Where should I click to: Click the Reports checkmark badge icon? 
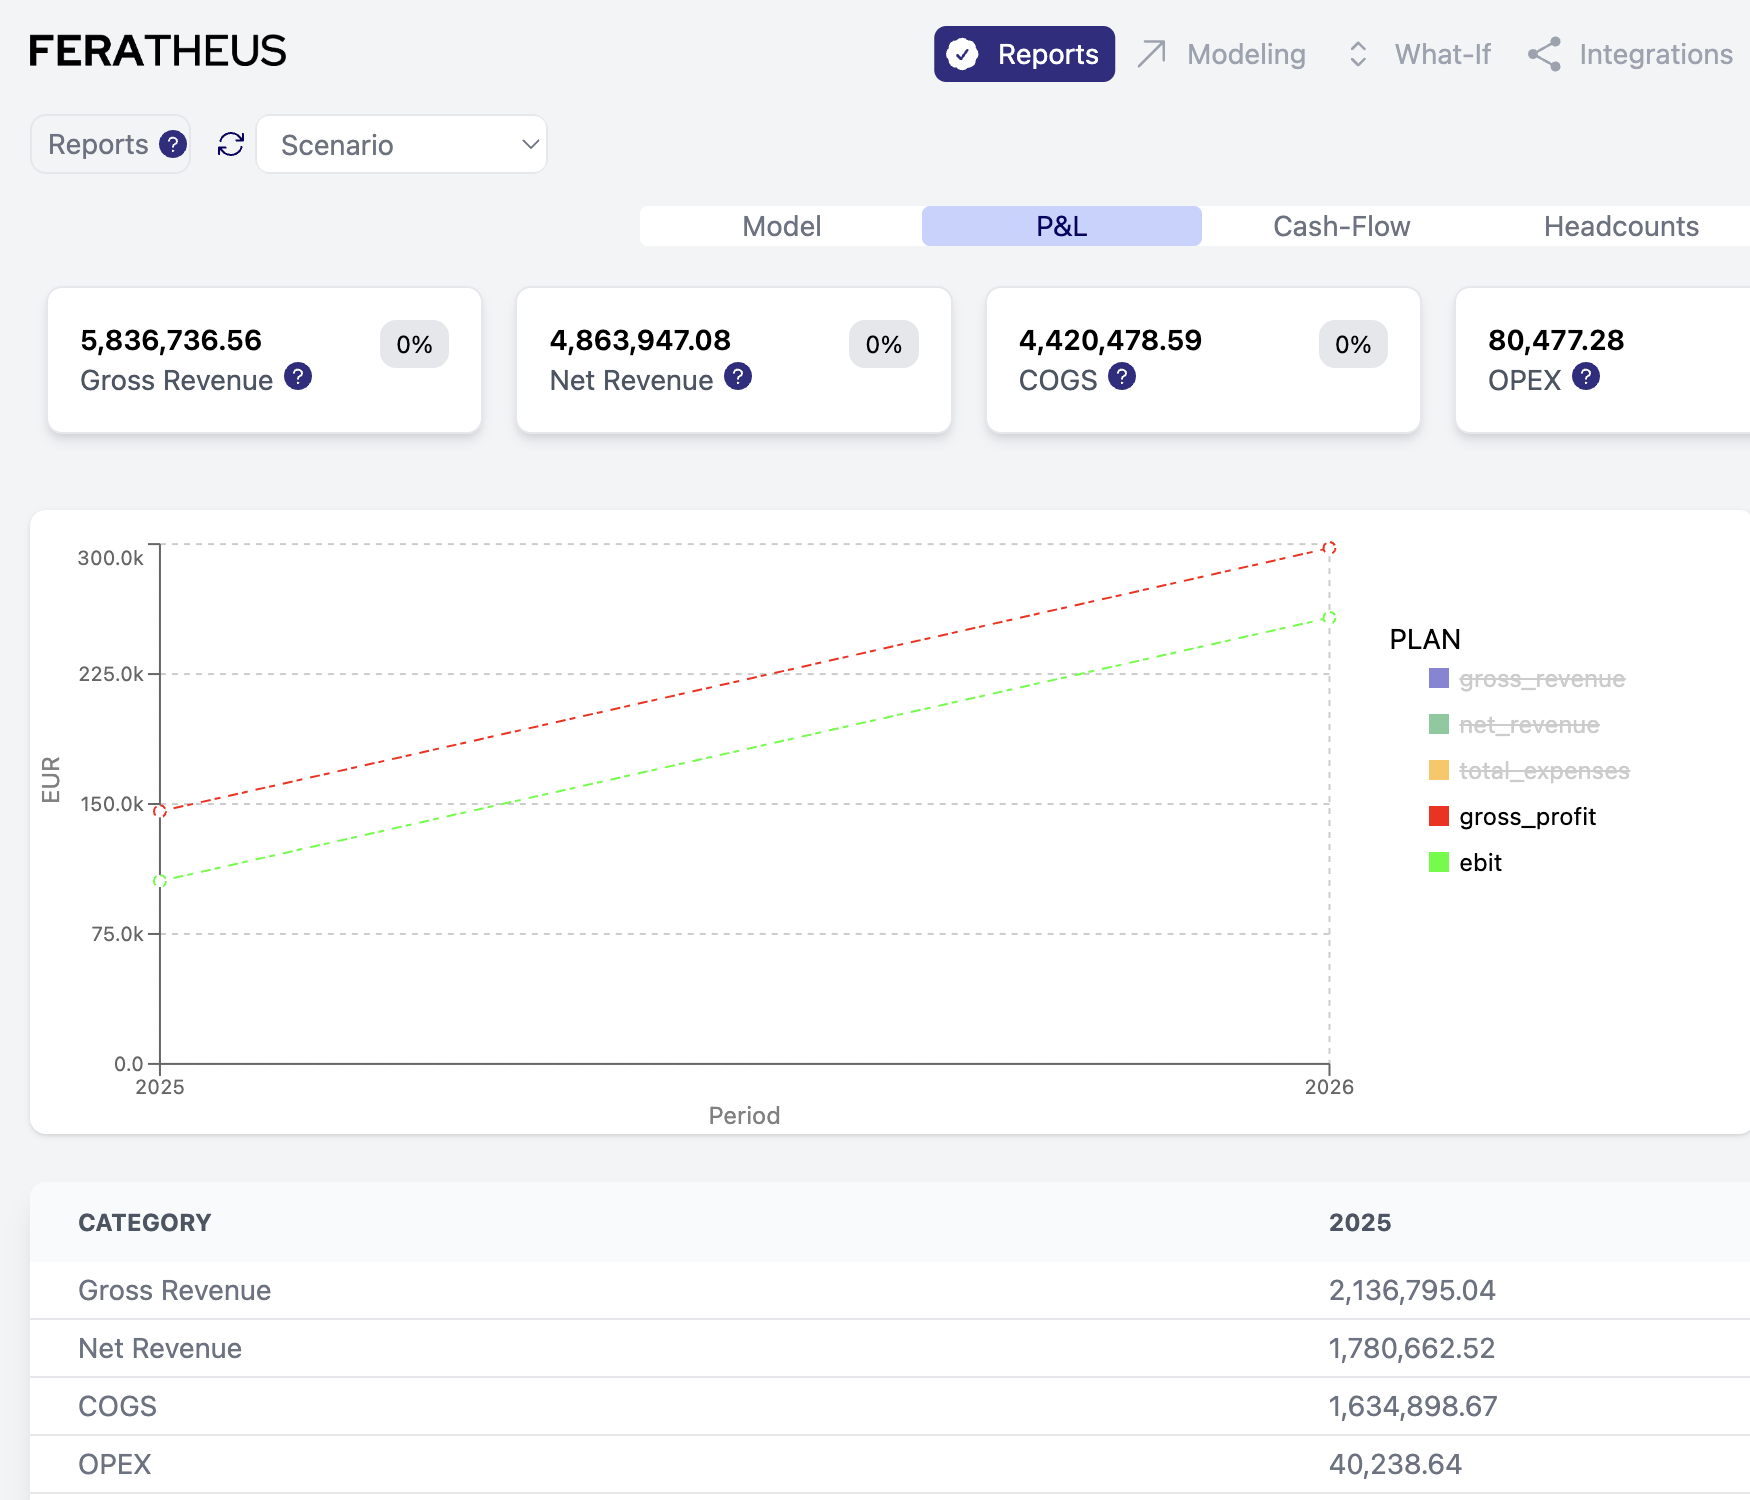tap(962, 54)
